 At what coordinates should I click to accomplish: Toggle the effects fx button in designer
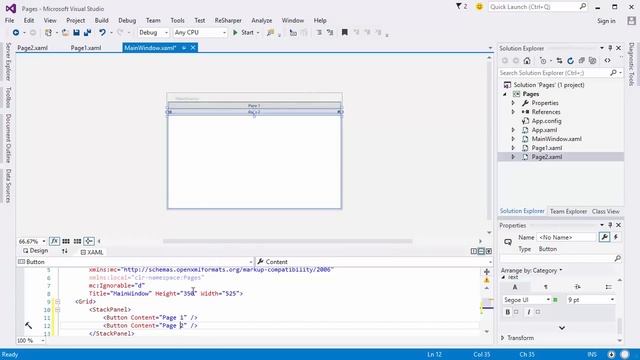click(x=54, y=241)
